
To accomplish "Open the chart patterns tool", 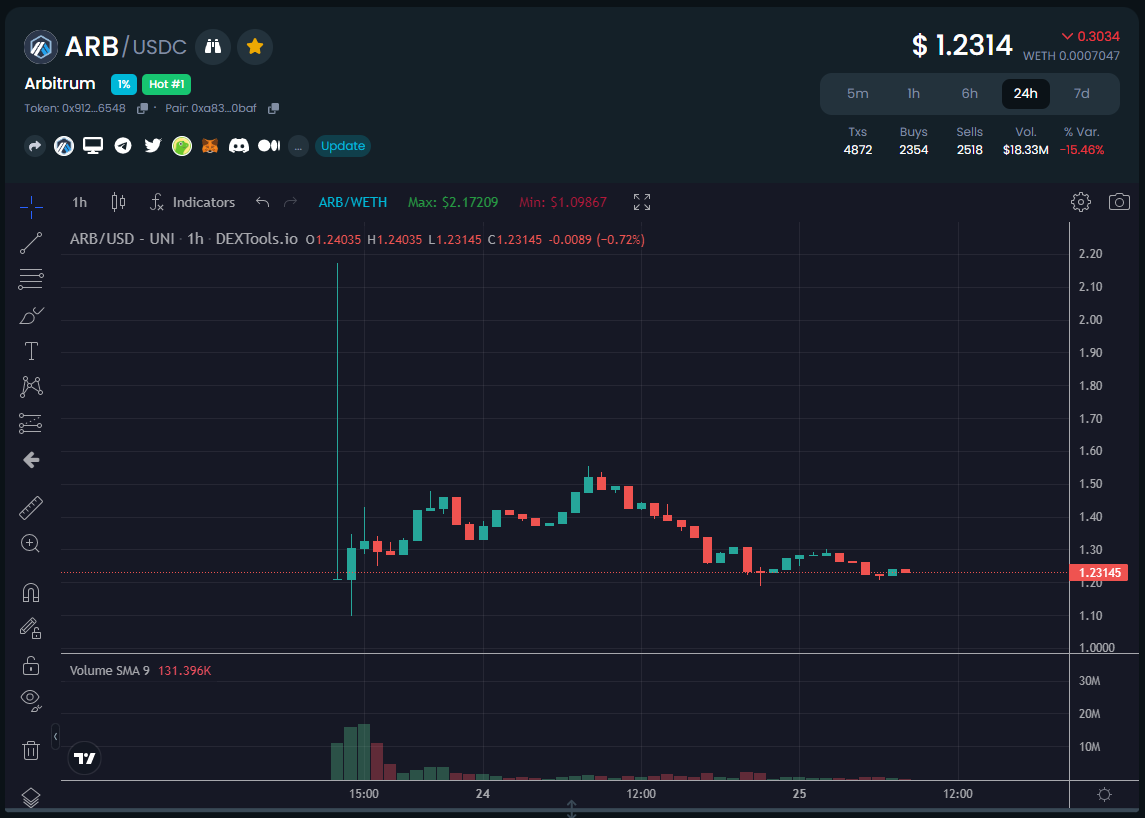I will tap(31, 387).
